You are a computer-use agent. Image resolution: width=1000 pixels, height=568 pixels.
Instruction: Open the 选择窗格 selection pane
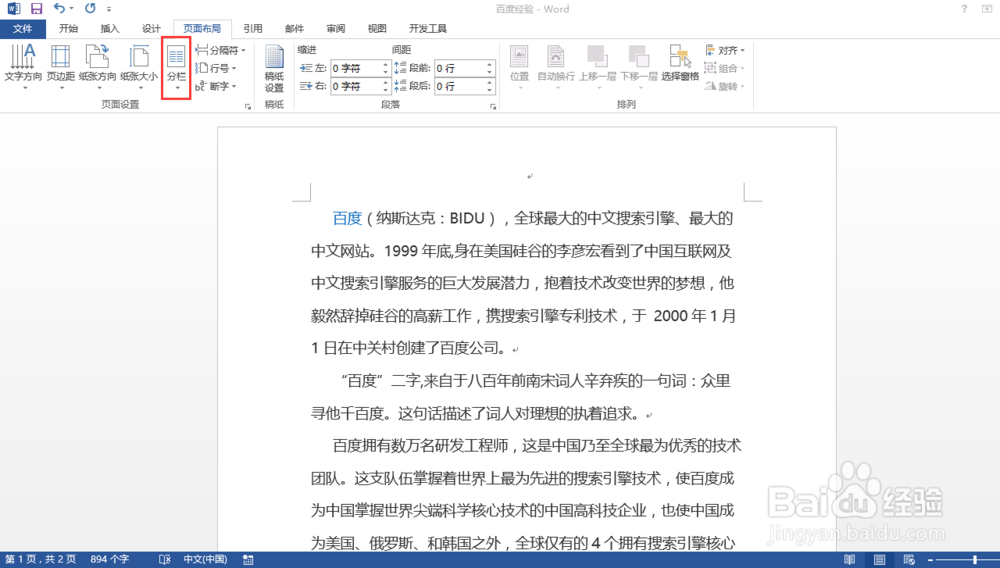click(680, 62)
